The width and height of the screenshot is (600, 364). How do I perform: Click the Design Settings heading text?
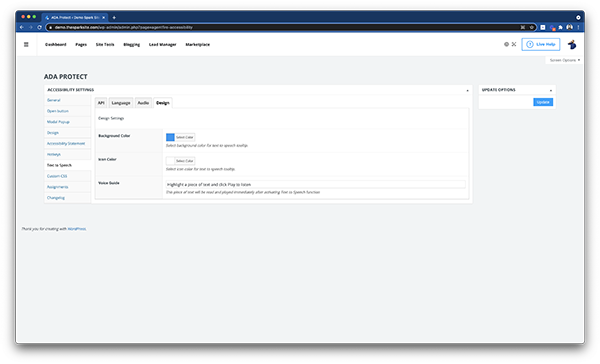pyautogui.click(x=111, y=118)
